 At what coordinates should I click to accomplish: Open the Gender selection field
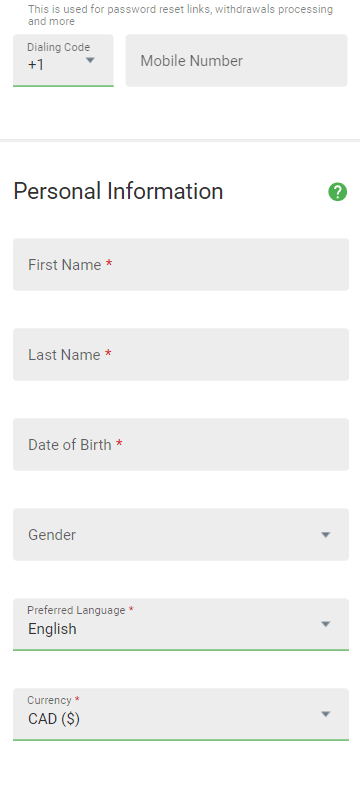point(181,535)
